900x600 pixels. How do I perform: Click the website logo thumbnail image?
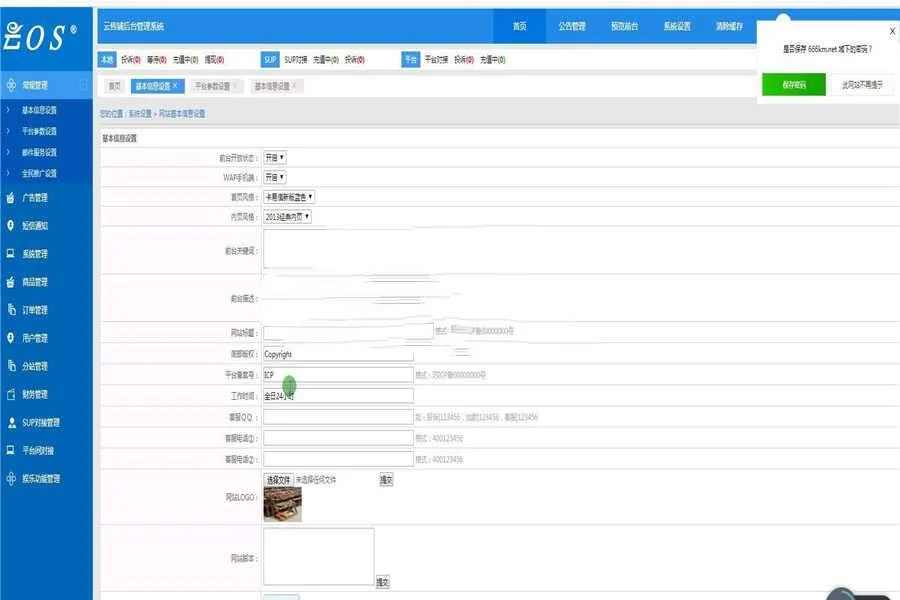click(282, 504)
